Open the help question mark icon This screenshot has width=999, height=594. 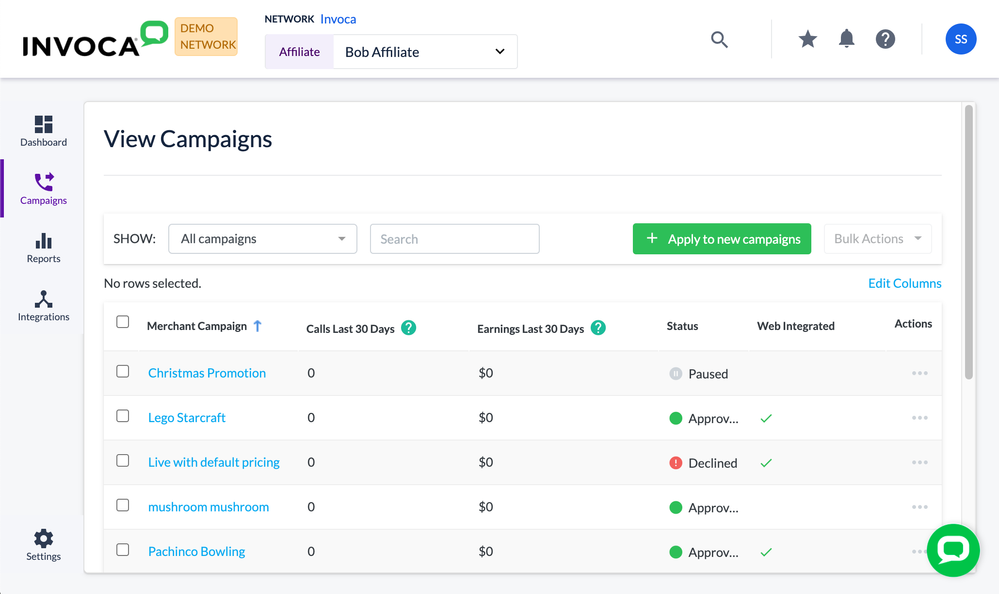click(885, 39)
